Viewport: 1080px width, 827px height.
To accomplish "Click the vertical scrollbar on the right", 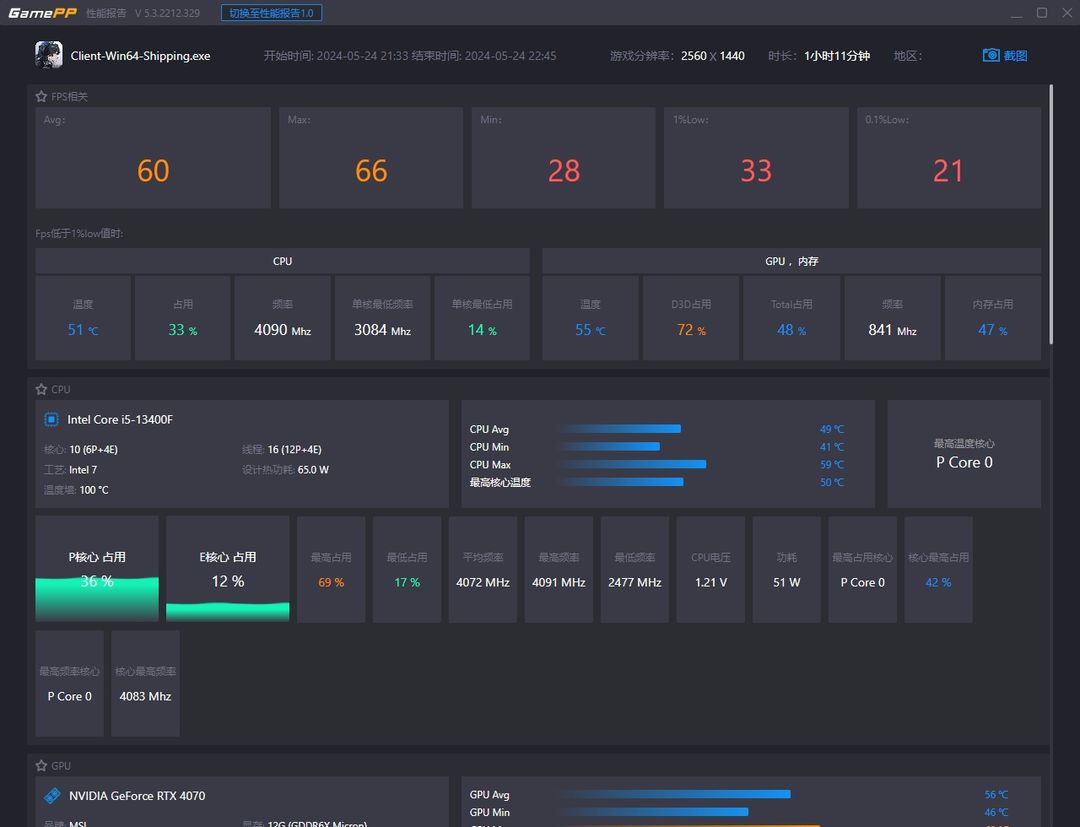I will click(1051, 214).
